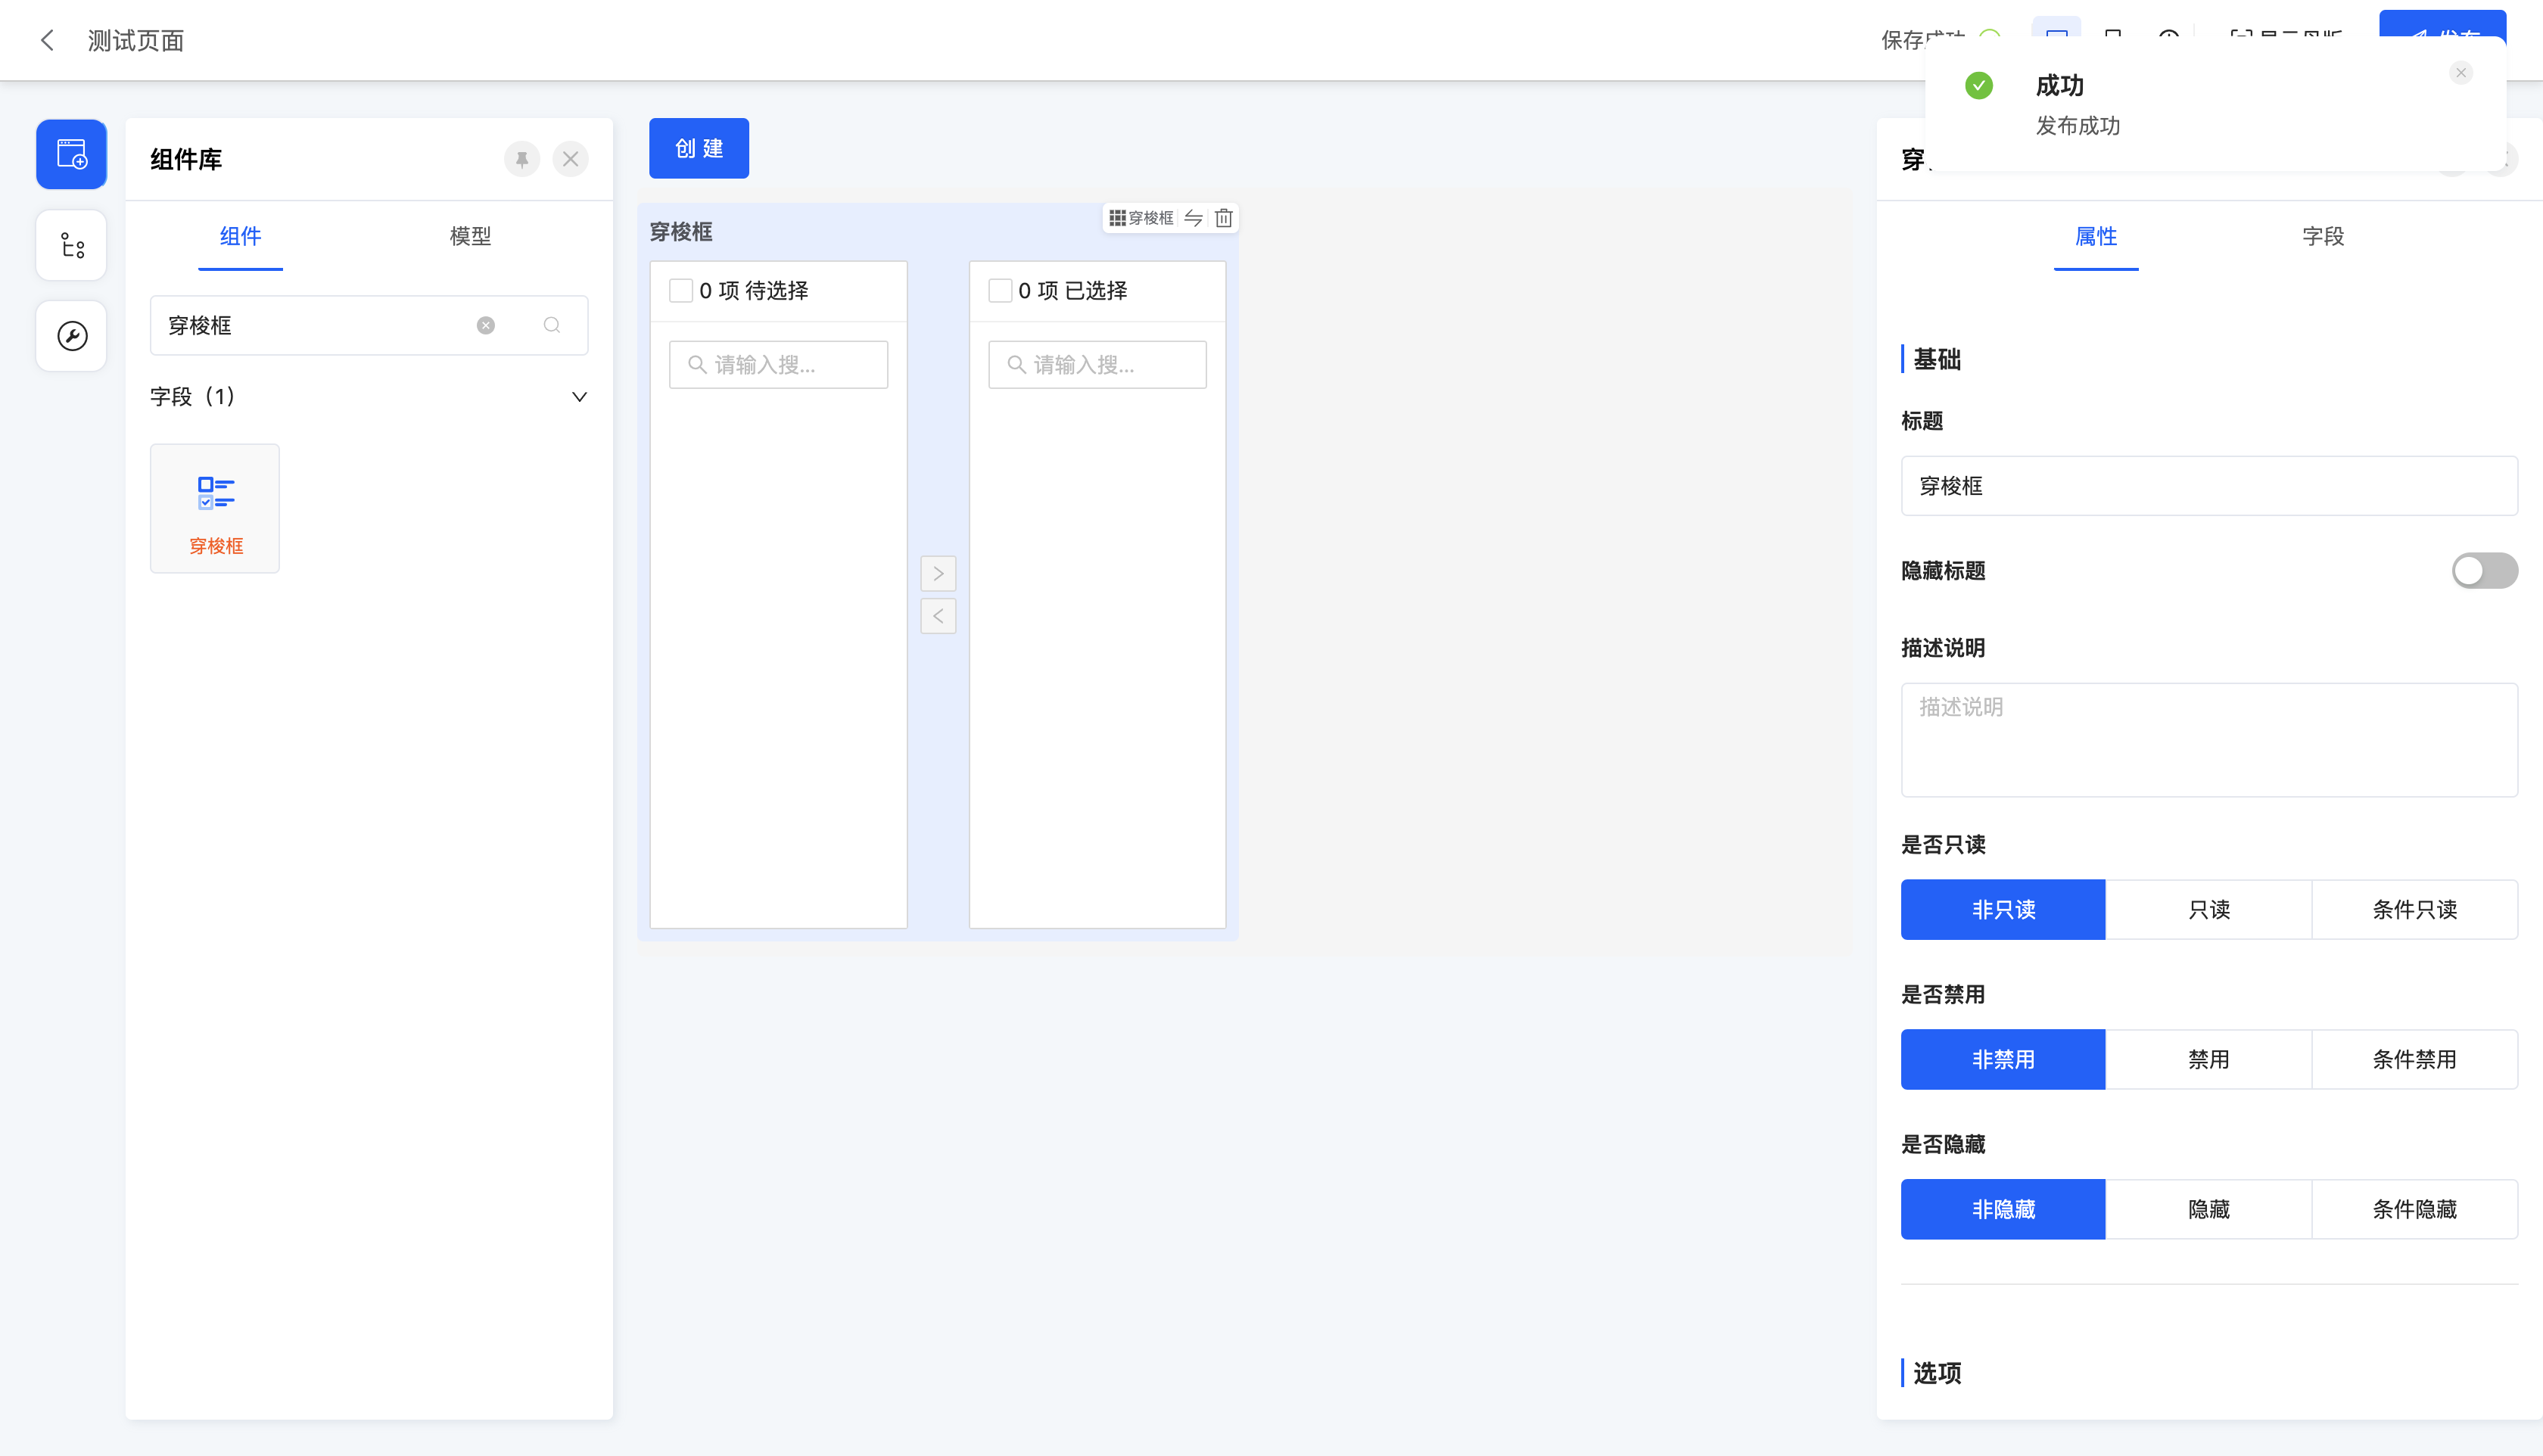Click the move-left arrow in transfer box
The height and width of the screenshot is (1456, 2543).
(938, 616)
